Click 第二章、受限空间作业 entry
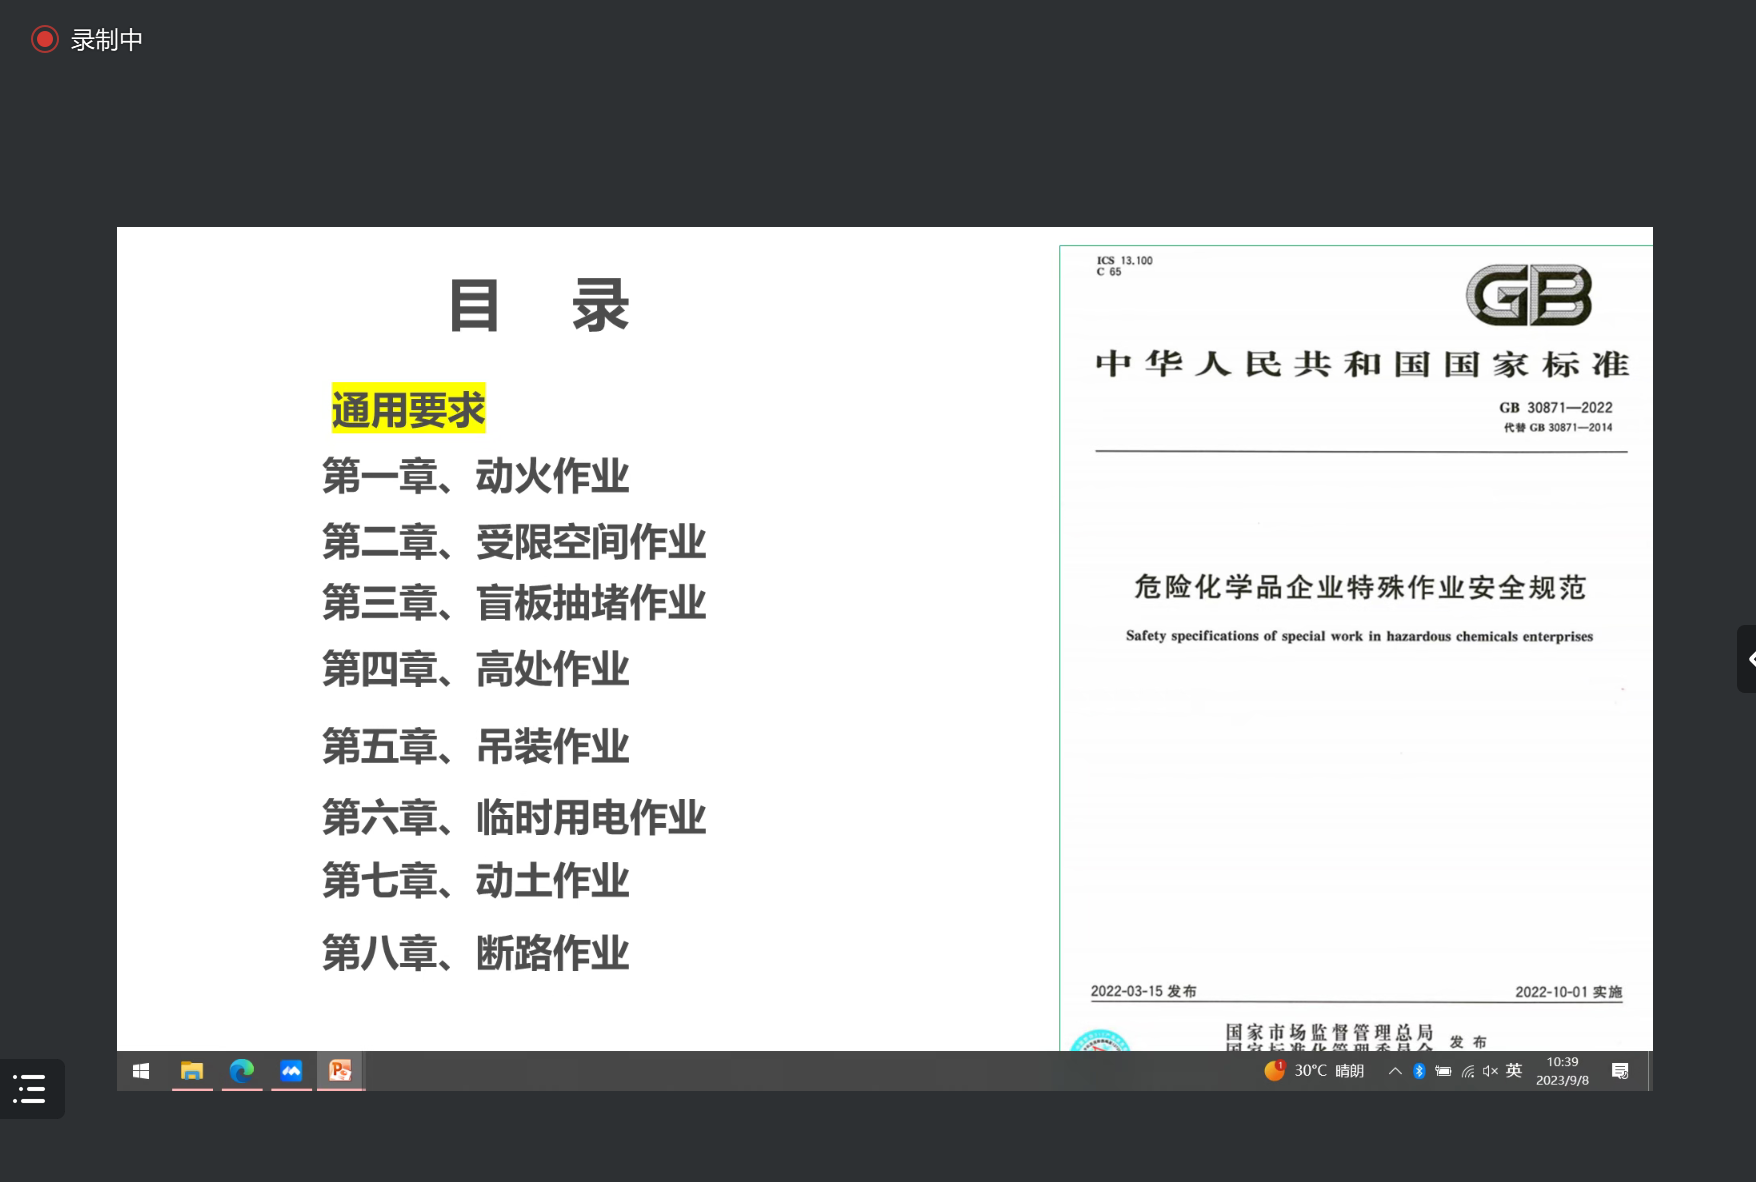Screen dimensions: 1756x1182 (514, 542)
